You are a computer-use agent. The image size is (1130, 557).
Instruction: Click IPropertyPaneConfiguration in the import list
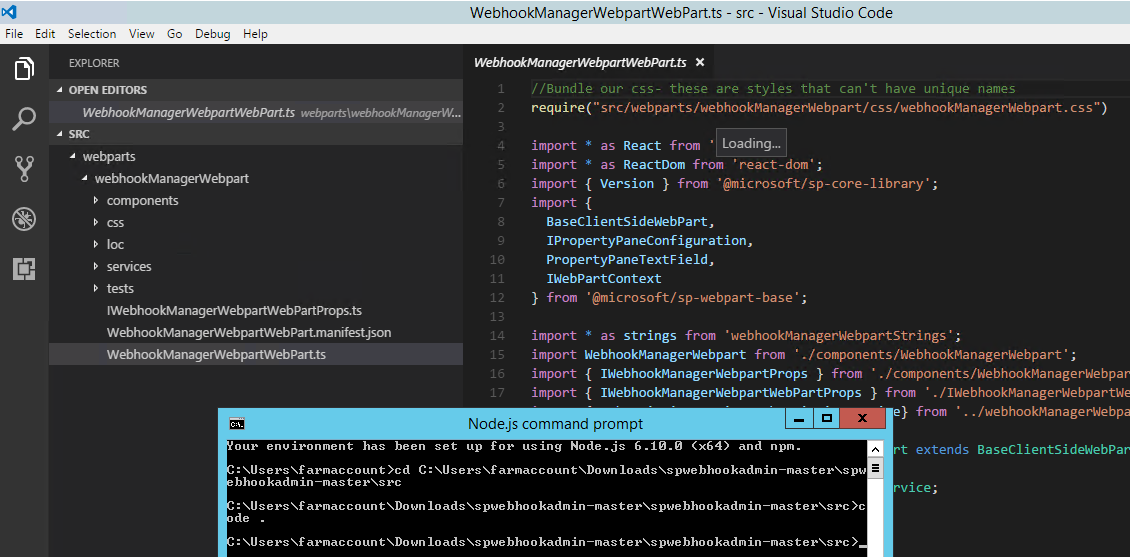646,240
